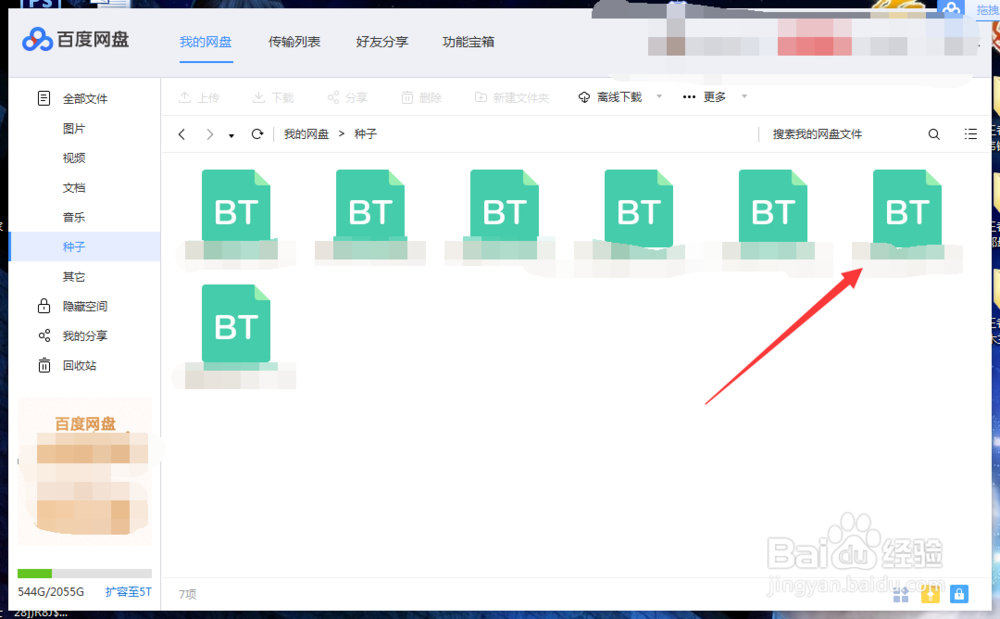Click the yellow upload box icon
Viewport: 1000px width, 619px height.
coord(930,594)
